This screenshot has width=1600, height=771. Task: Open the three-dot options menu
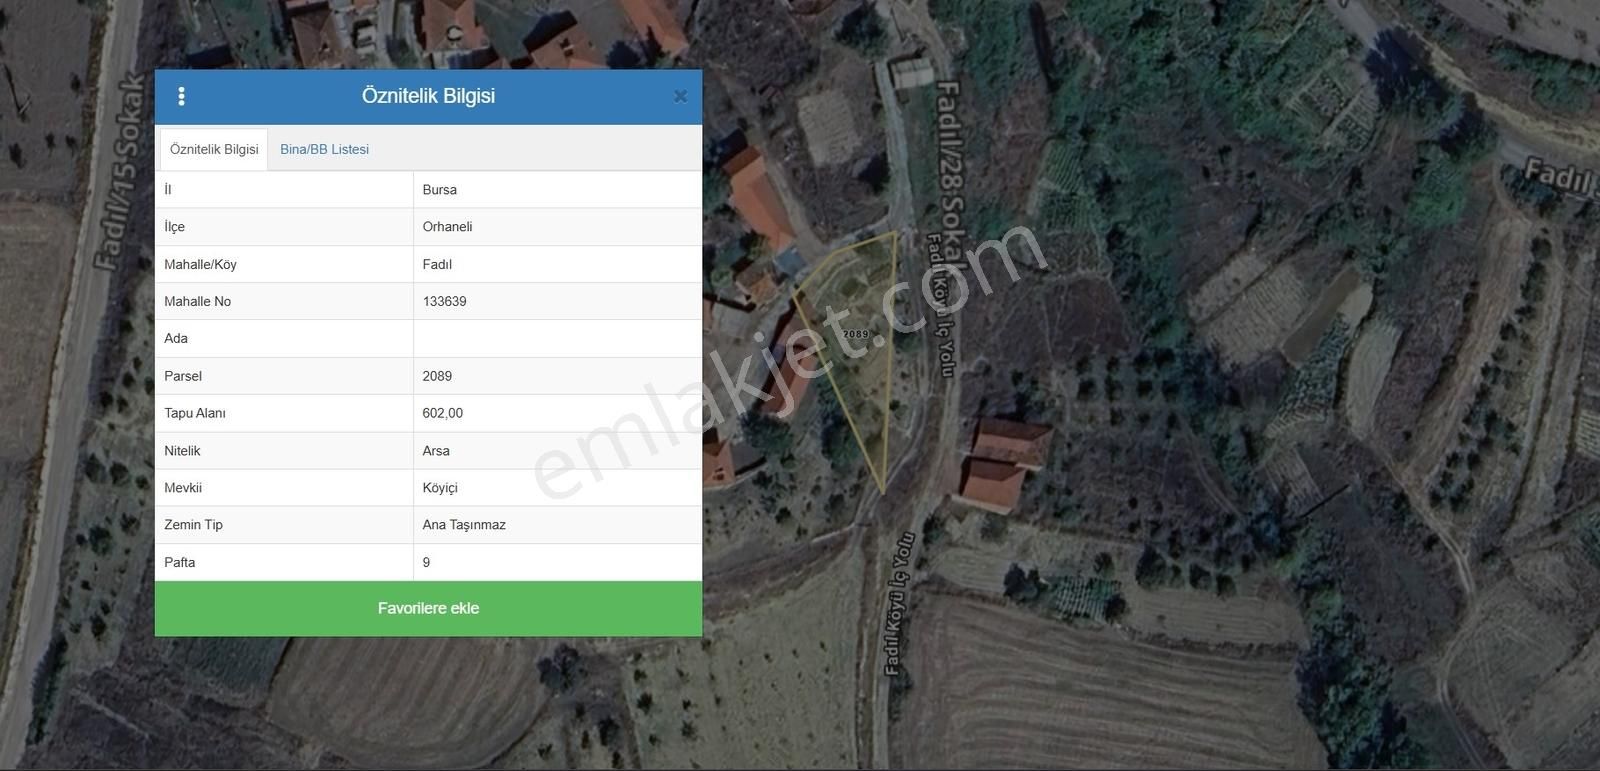(181, 96)
